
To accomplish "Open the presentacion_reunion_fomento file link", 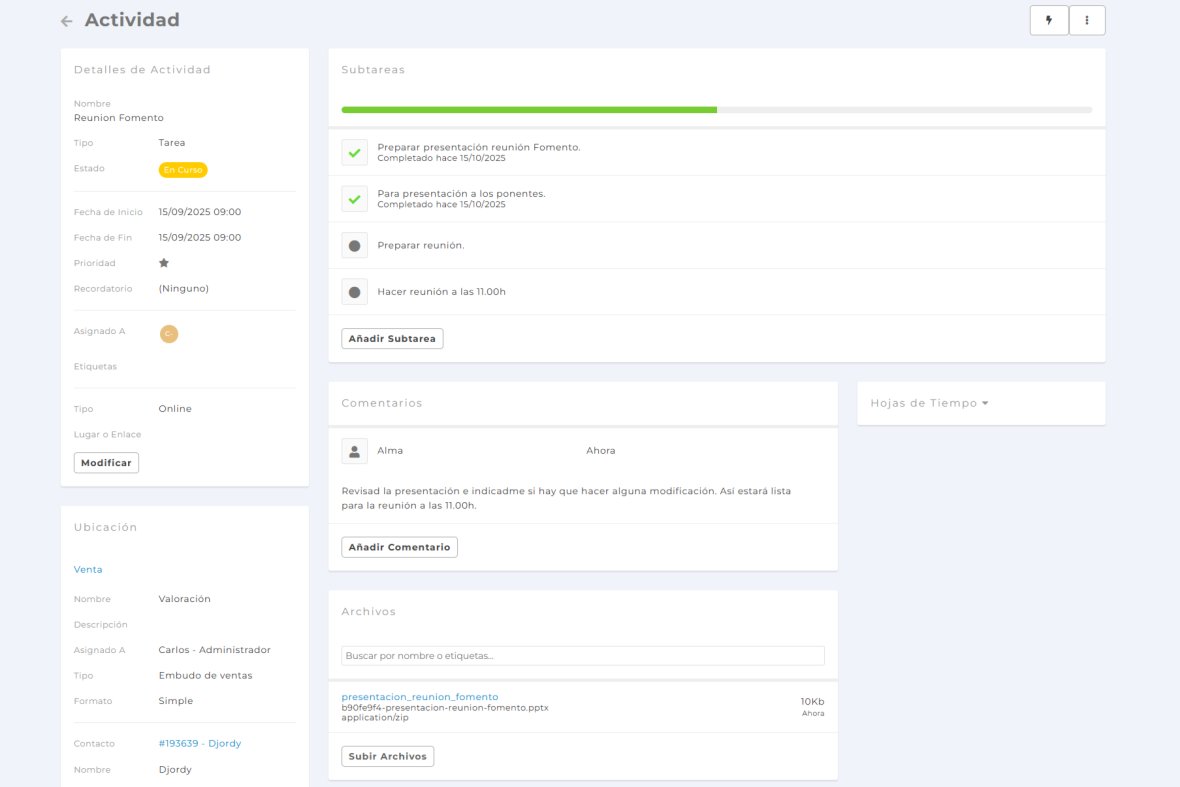I will pos(419,697).
